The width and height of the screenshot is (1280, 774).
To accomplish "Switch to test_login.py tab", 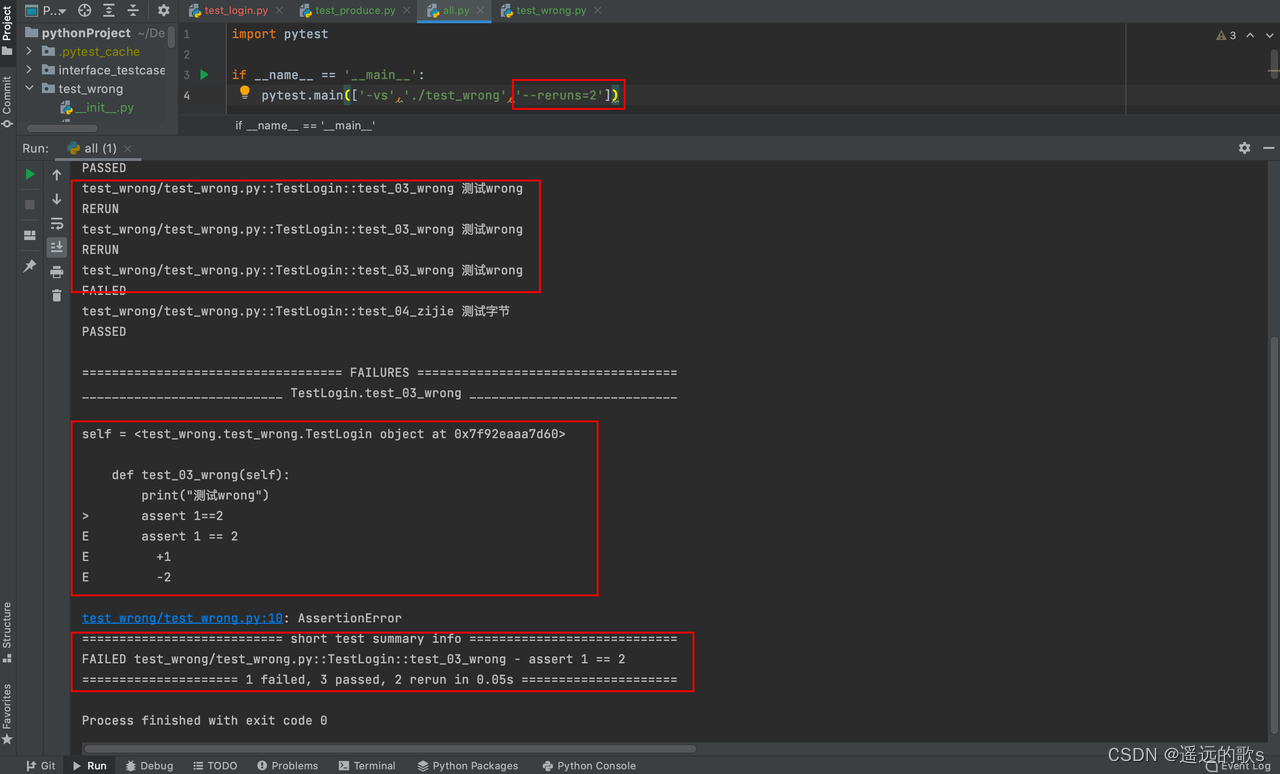I will click(236, 10).
